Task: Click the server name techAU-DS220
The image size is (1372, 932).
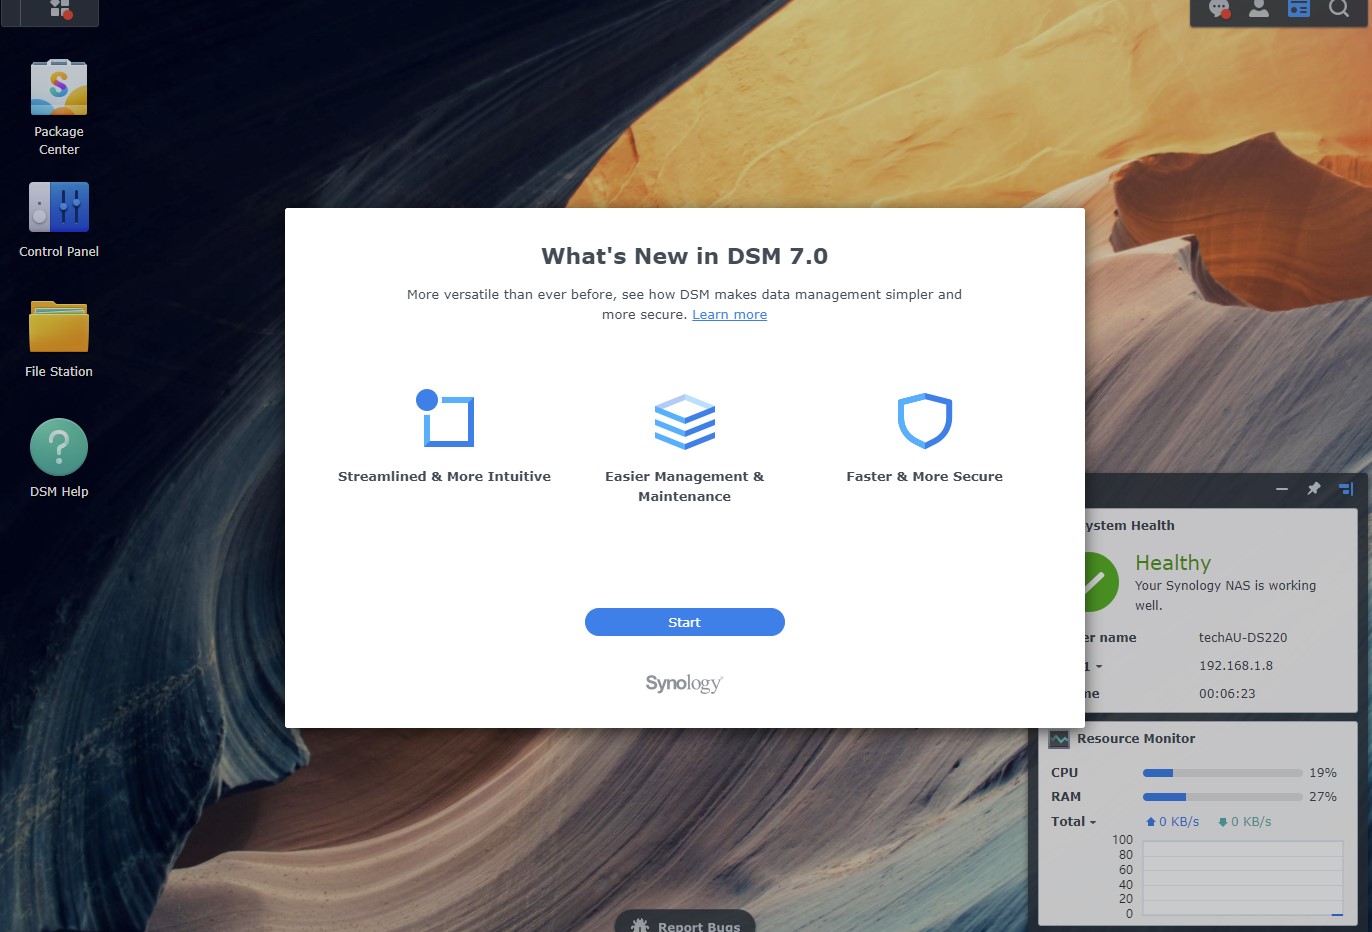Action: pyautogui.click(x=1243, y=638)
